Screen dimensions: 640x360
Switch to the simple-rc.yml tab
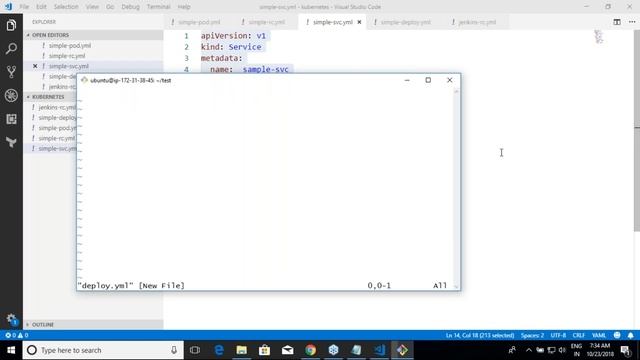pyautogui.click(x=267, y=22)
